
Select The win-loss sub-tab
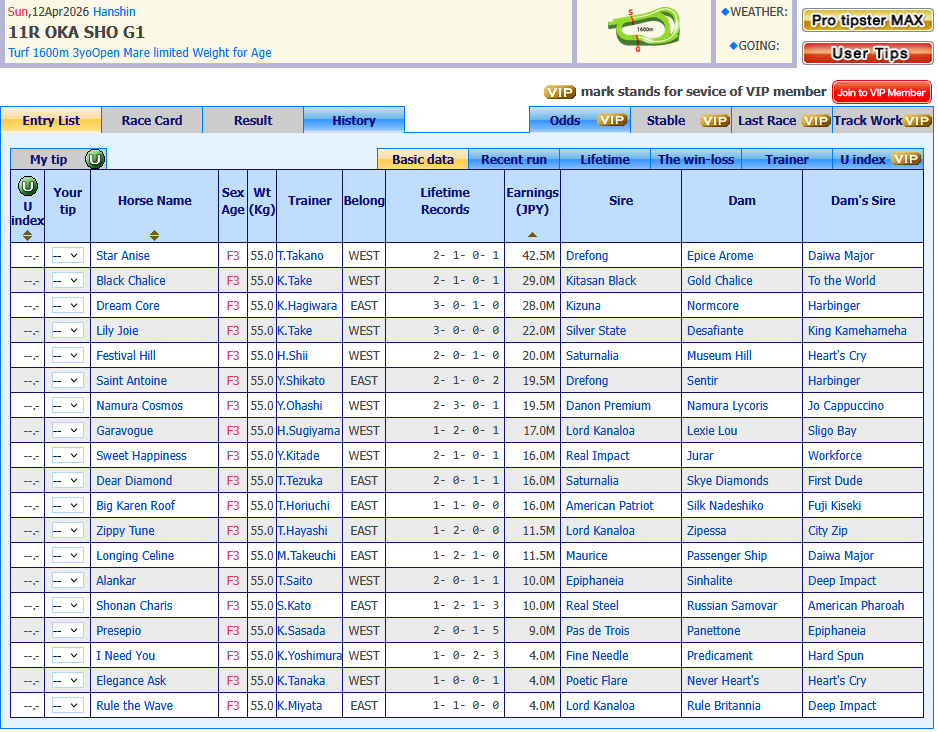click(696, 160)
